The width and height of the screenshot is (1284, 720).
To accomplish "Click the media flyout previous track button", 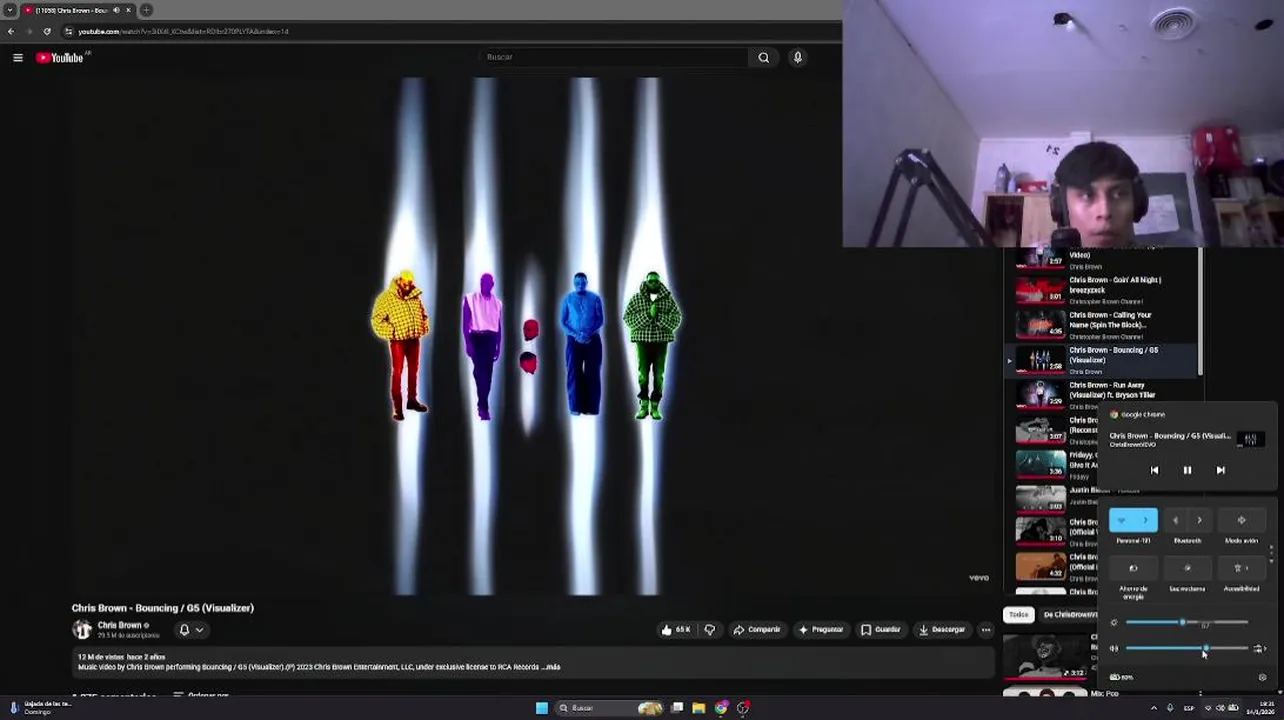I will [x=1154, y=470].
